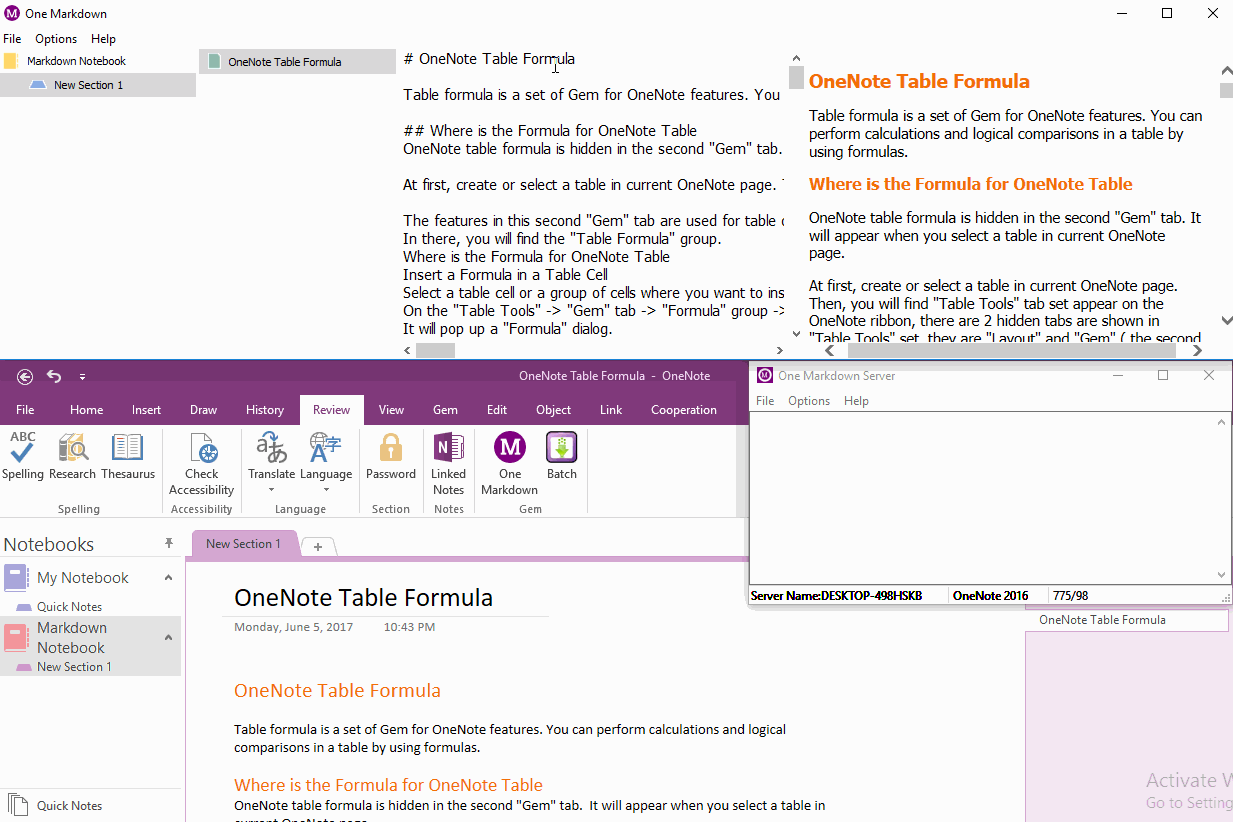Open the Quick Access Toolbar customize dropdown
This screenshot has width=1233, height=822.
pos(82,377)
